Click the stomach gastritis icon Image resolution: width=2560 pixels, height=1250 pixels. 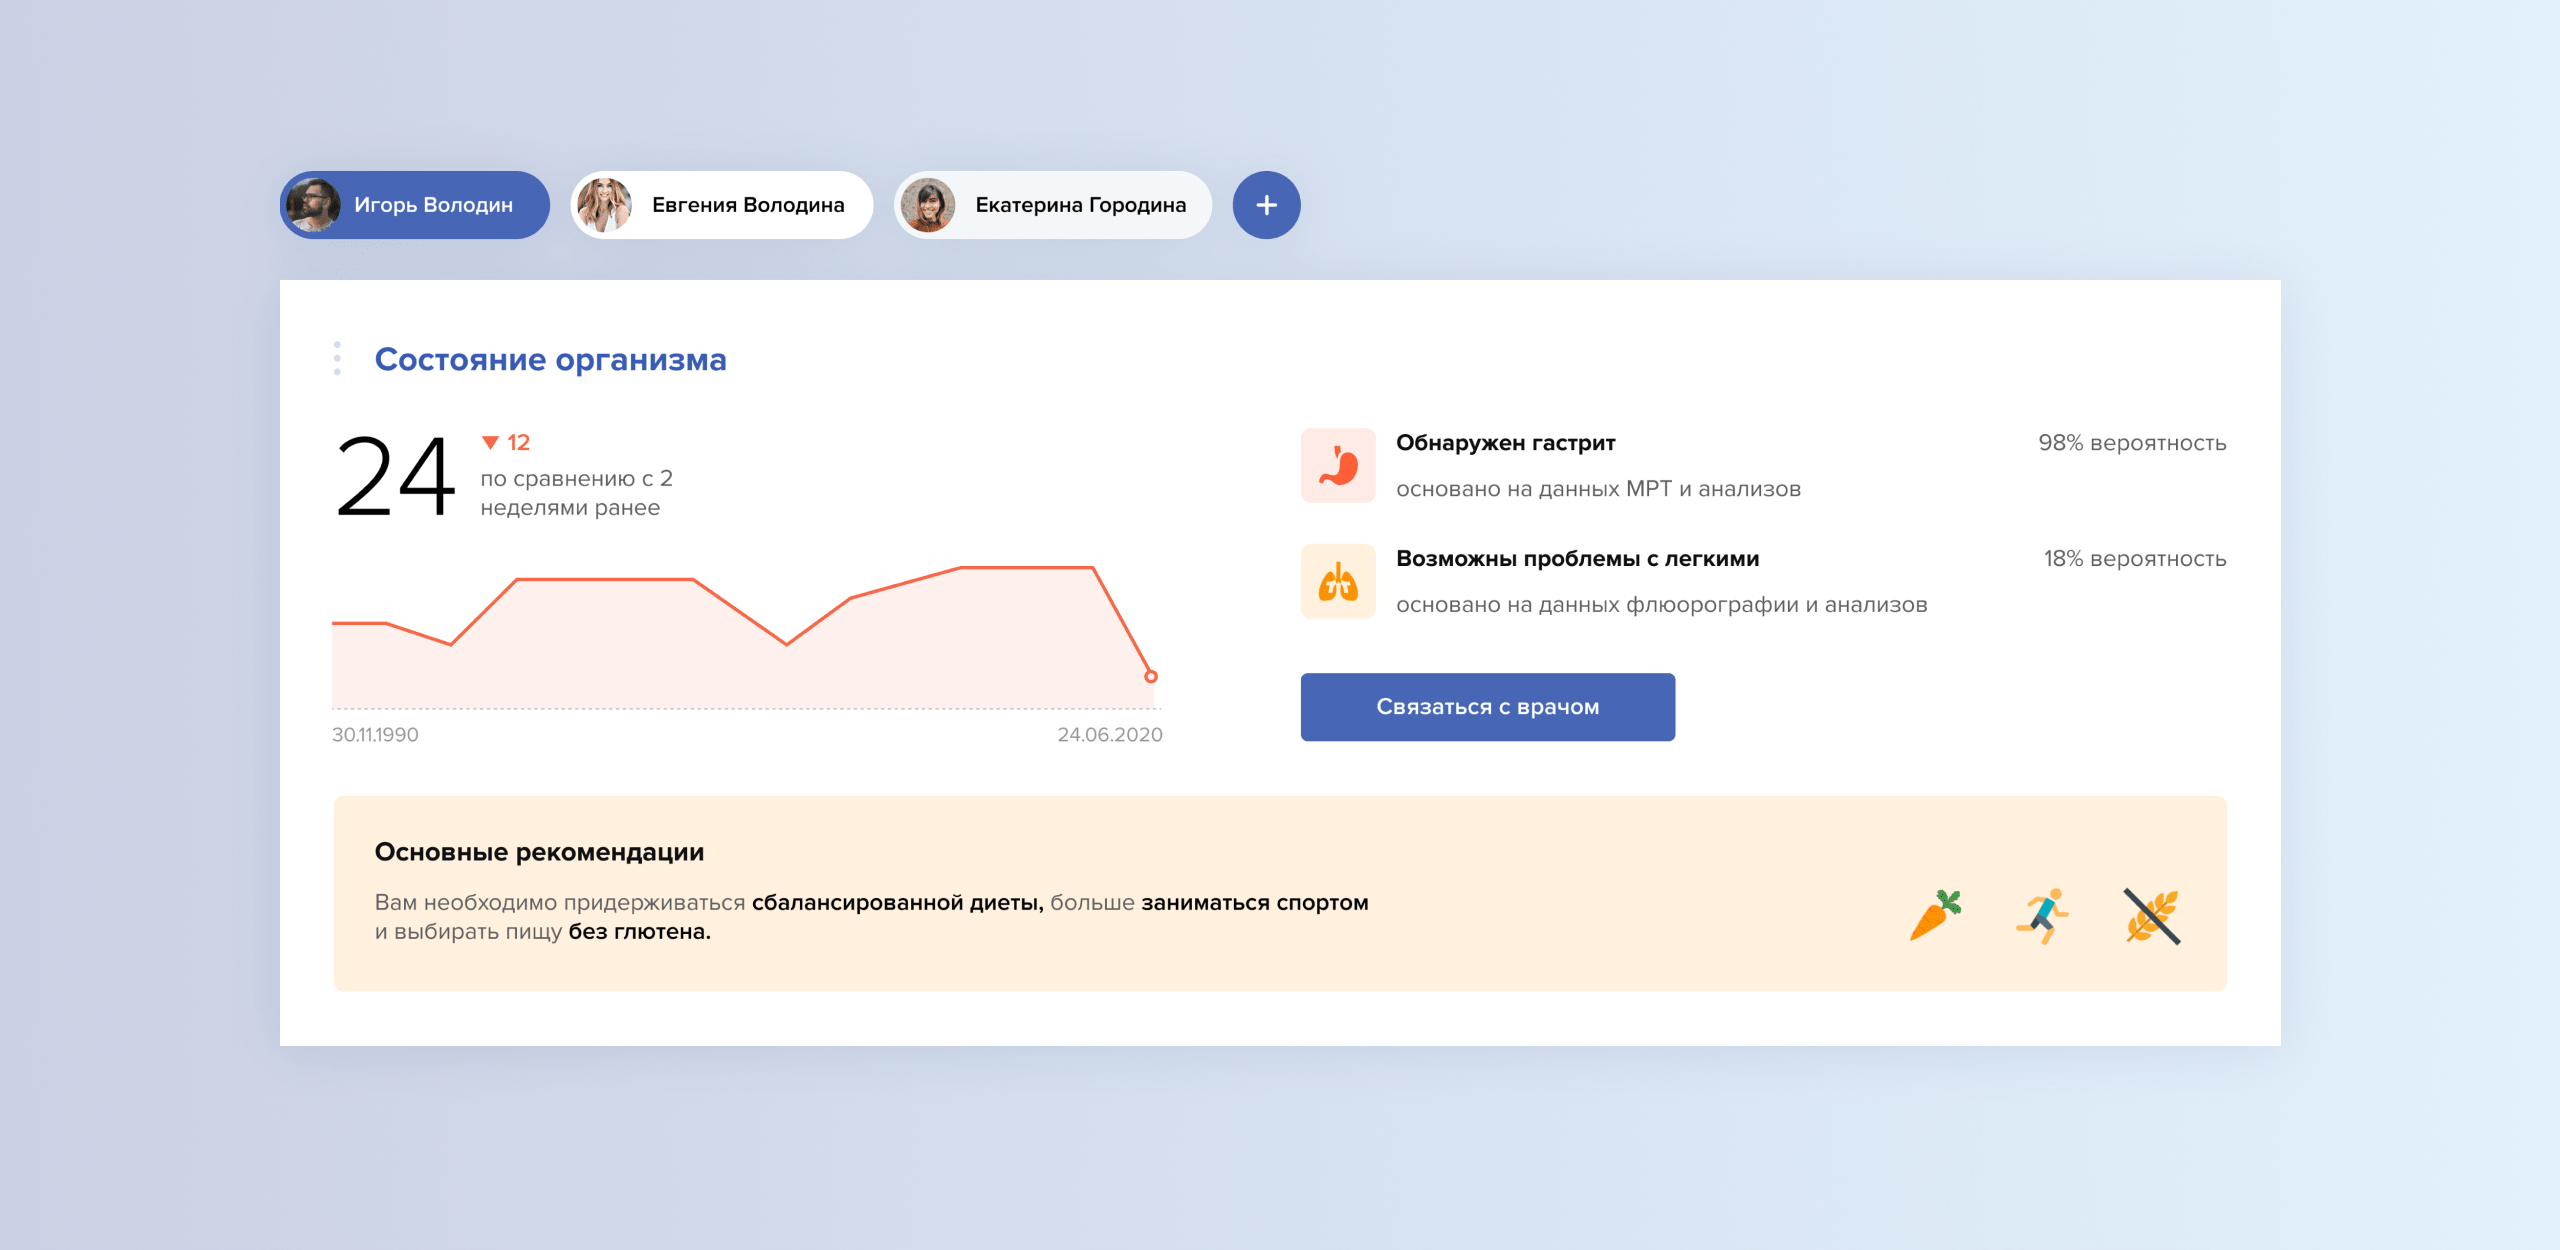click(x=1338, y=466)
